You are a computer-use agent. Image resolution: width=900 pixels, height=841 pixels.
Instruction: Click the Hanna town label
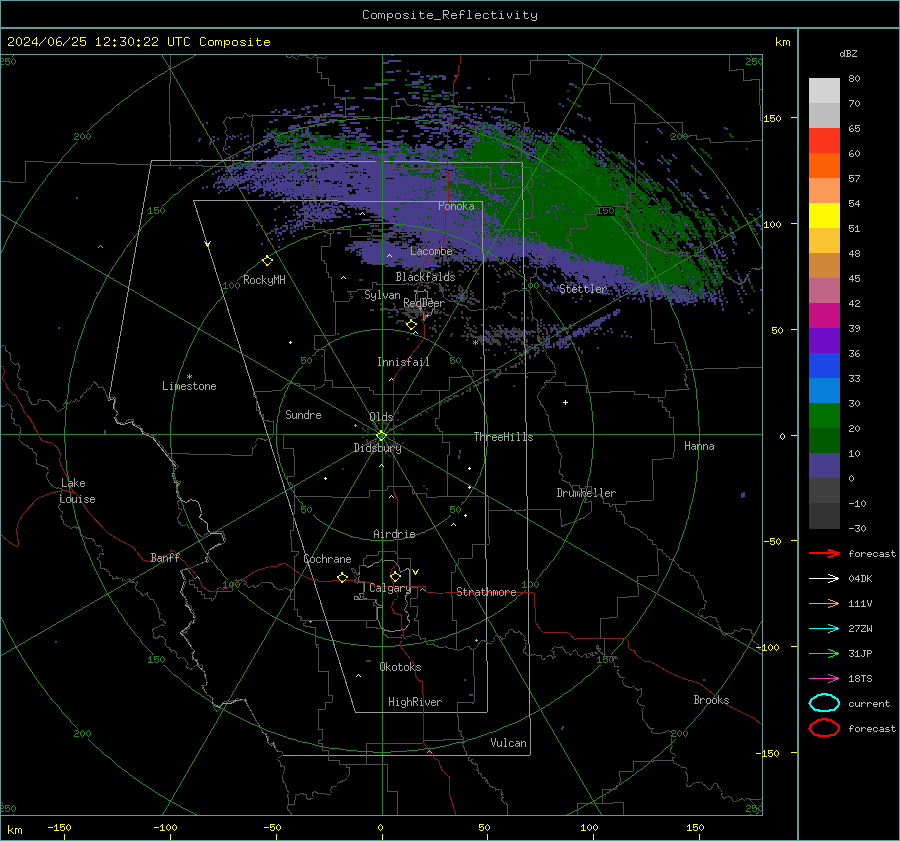[699, 446]
